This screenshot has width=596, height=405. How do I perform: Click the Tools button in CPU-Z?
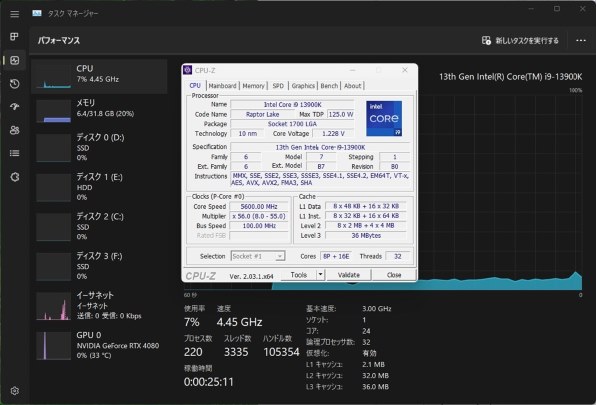pos(299,275)
